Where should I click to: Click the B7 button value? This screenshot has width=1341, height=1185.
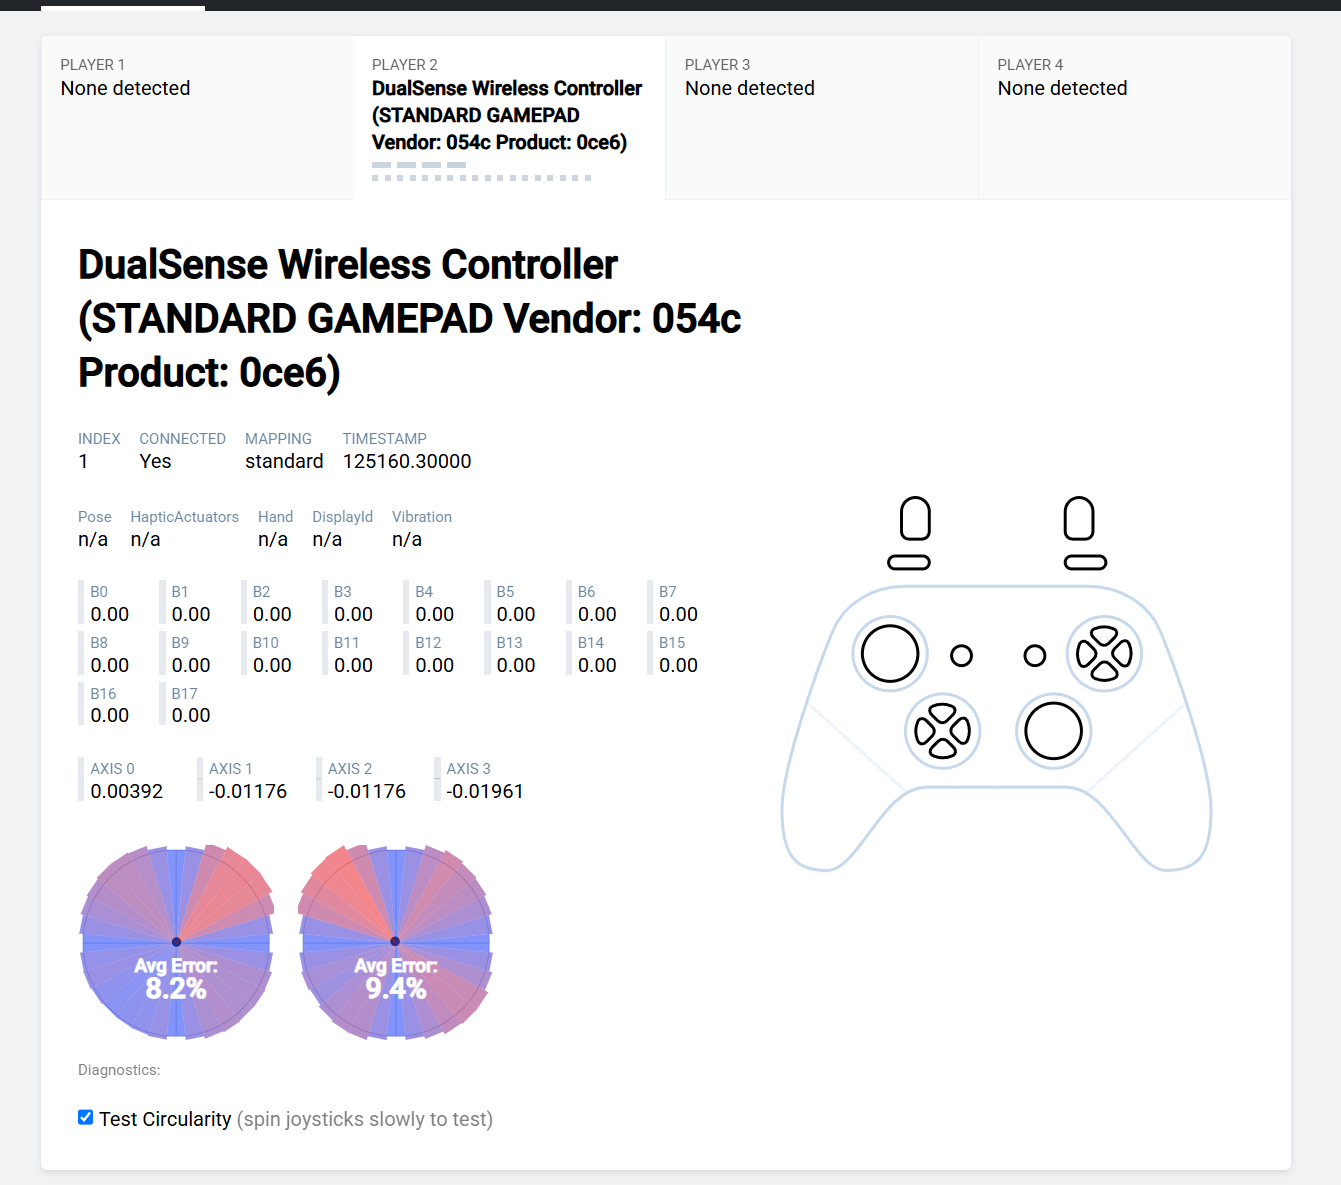point(678,614)
